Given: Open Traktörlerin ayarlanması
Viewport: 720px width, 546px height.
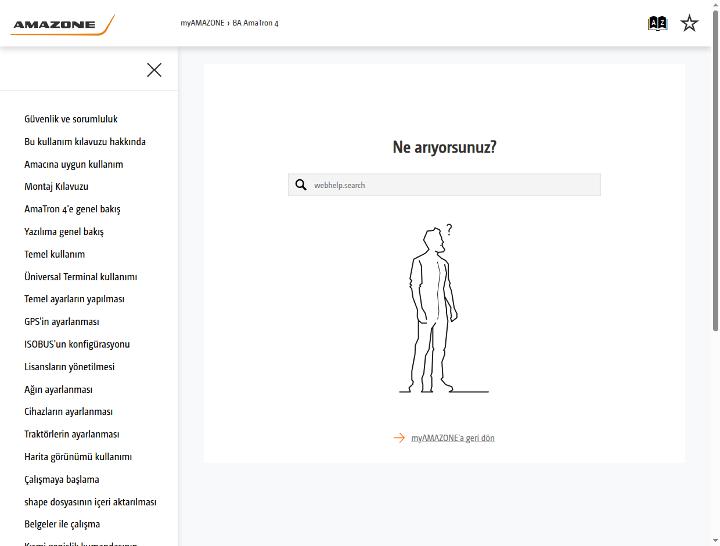Looking at the screenshot, I should [x=72, y=434].
